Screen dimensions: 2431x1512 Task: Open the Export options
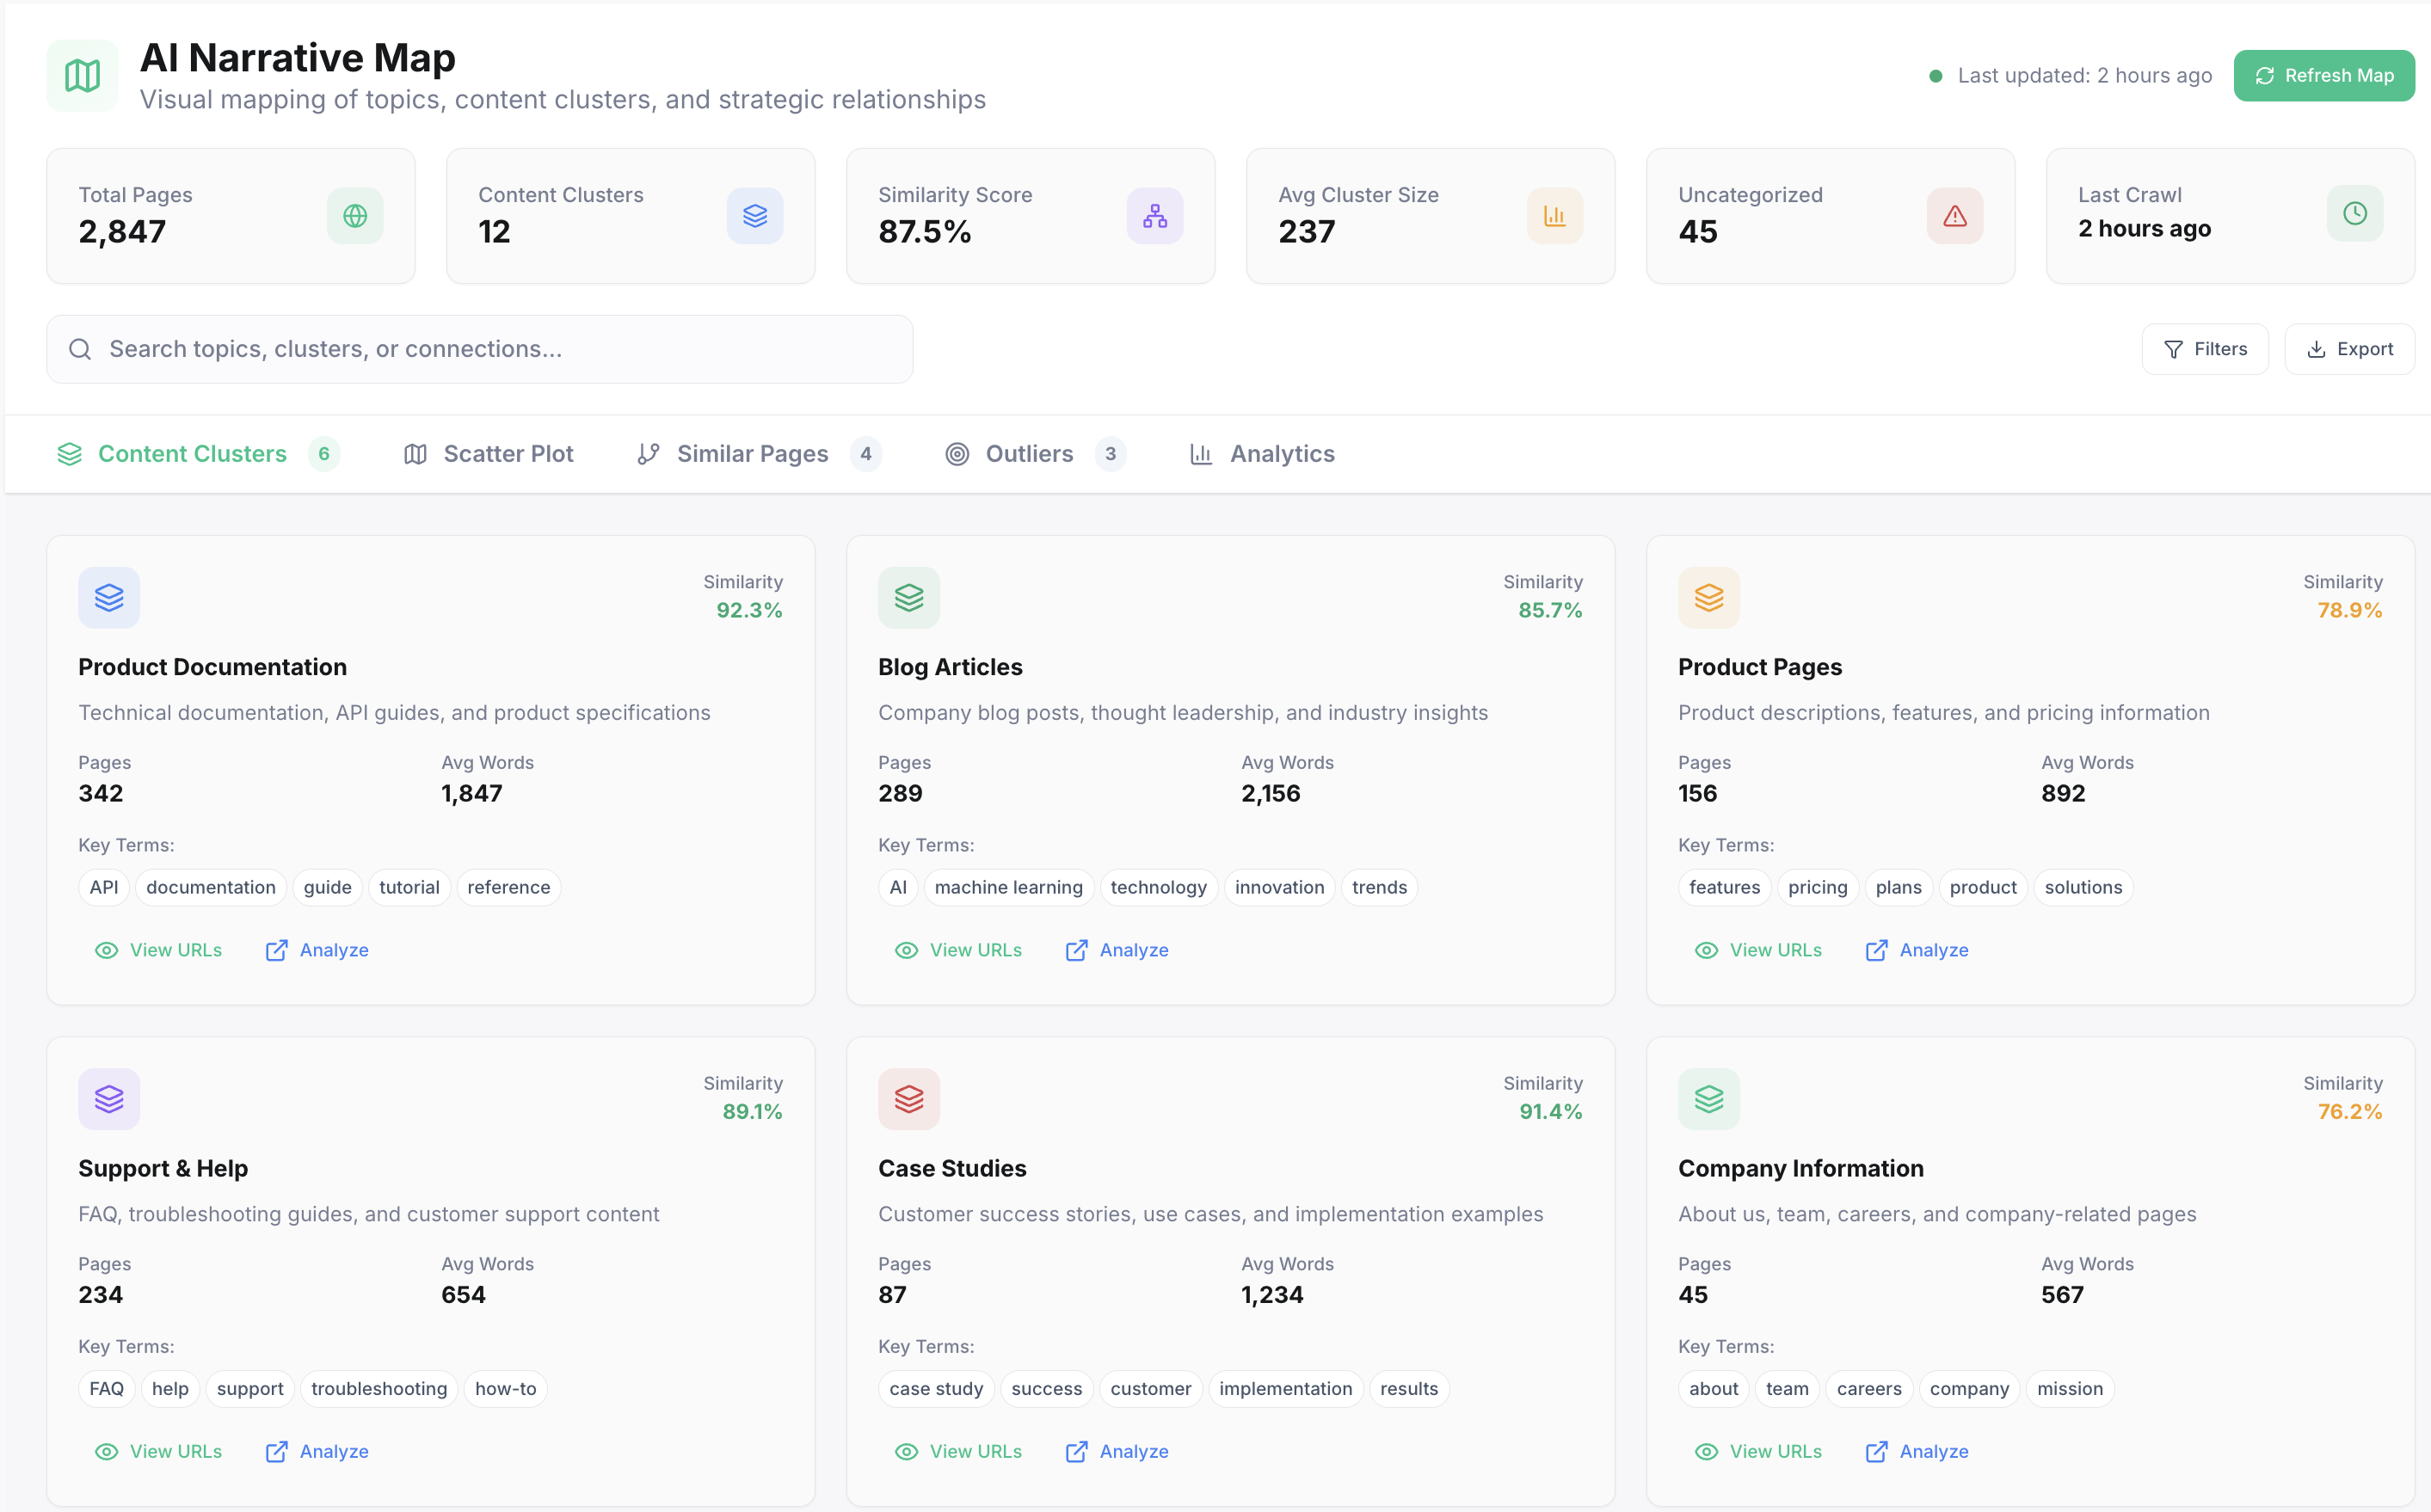tap(2349, 349)
